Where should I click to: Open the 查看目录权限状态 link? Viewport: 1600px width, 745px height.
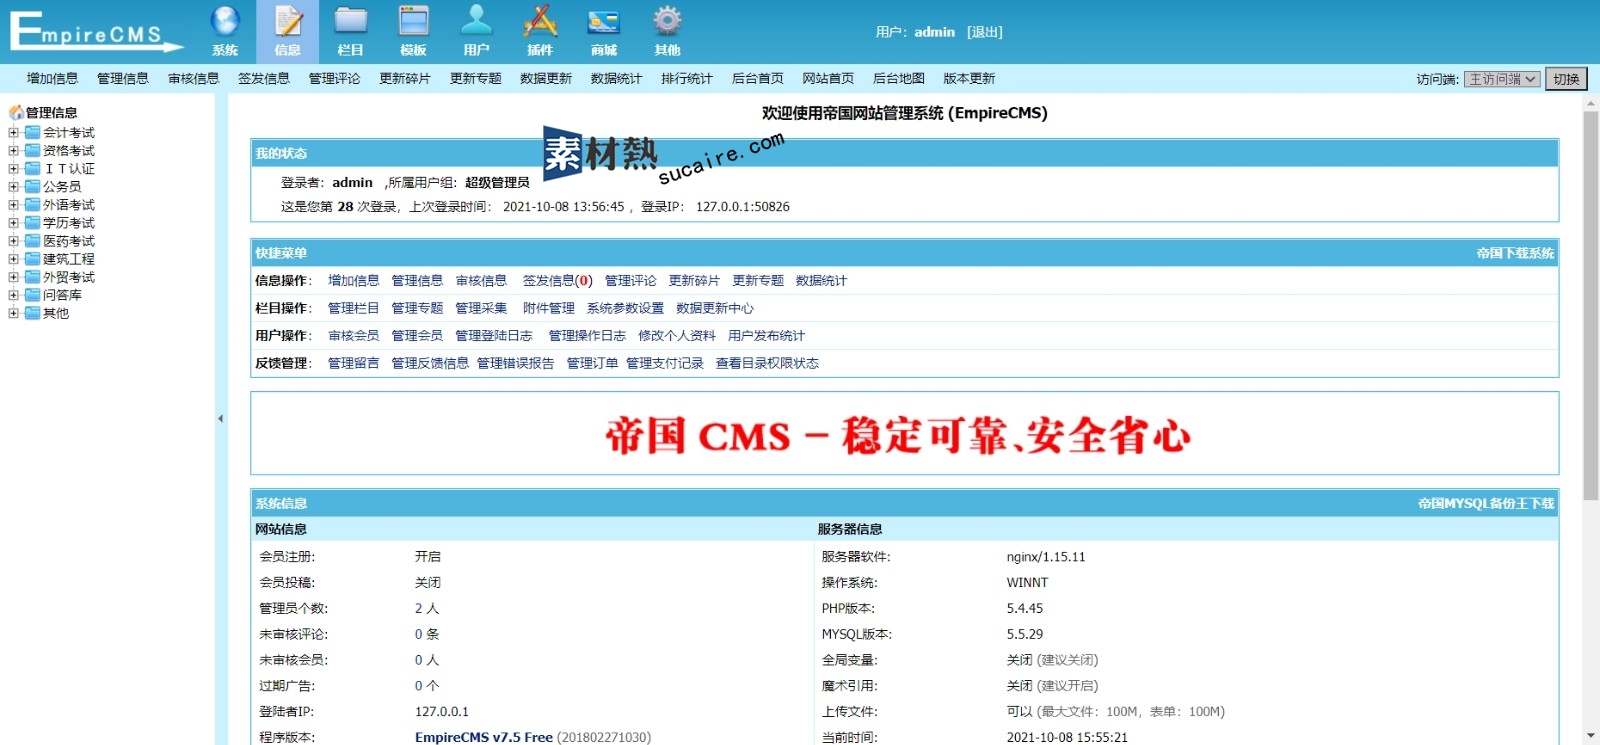767,363
